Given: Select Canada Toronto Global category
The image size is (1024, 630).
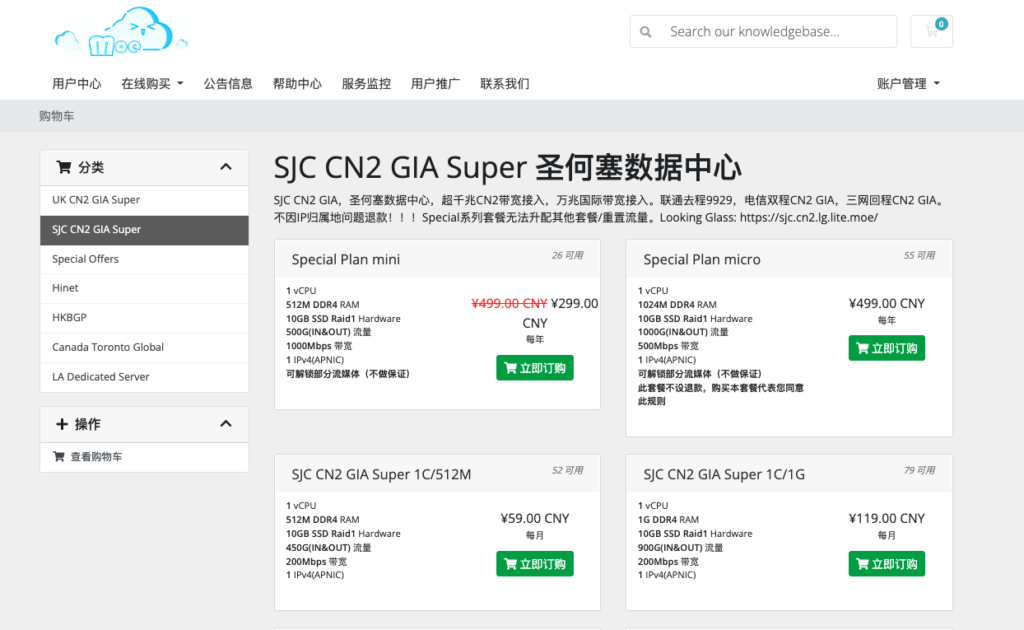Looking at the screenshot, I should pos(144,347).
